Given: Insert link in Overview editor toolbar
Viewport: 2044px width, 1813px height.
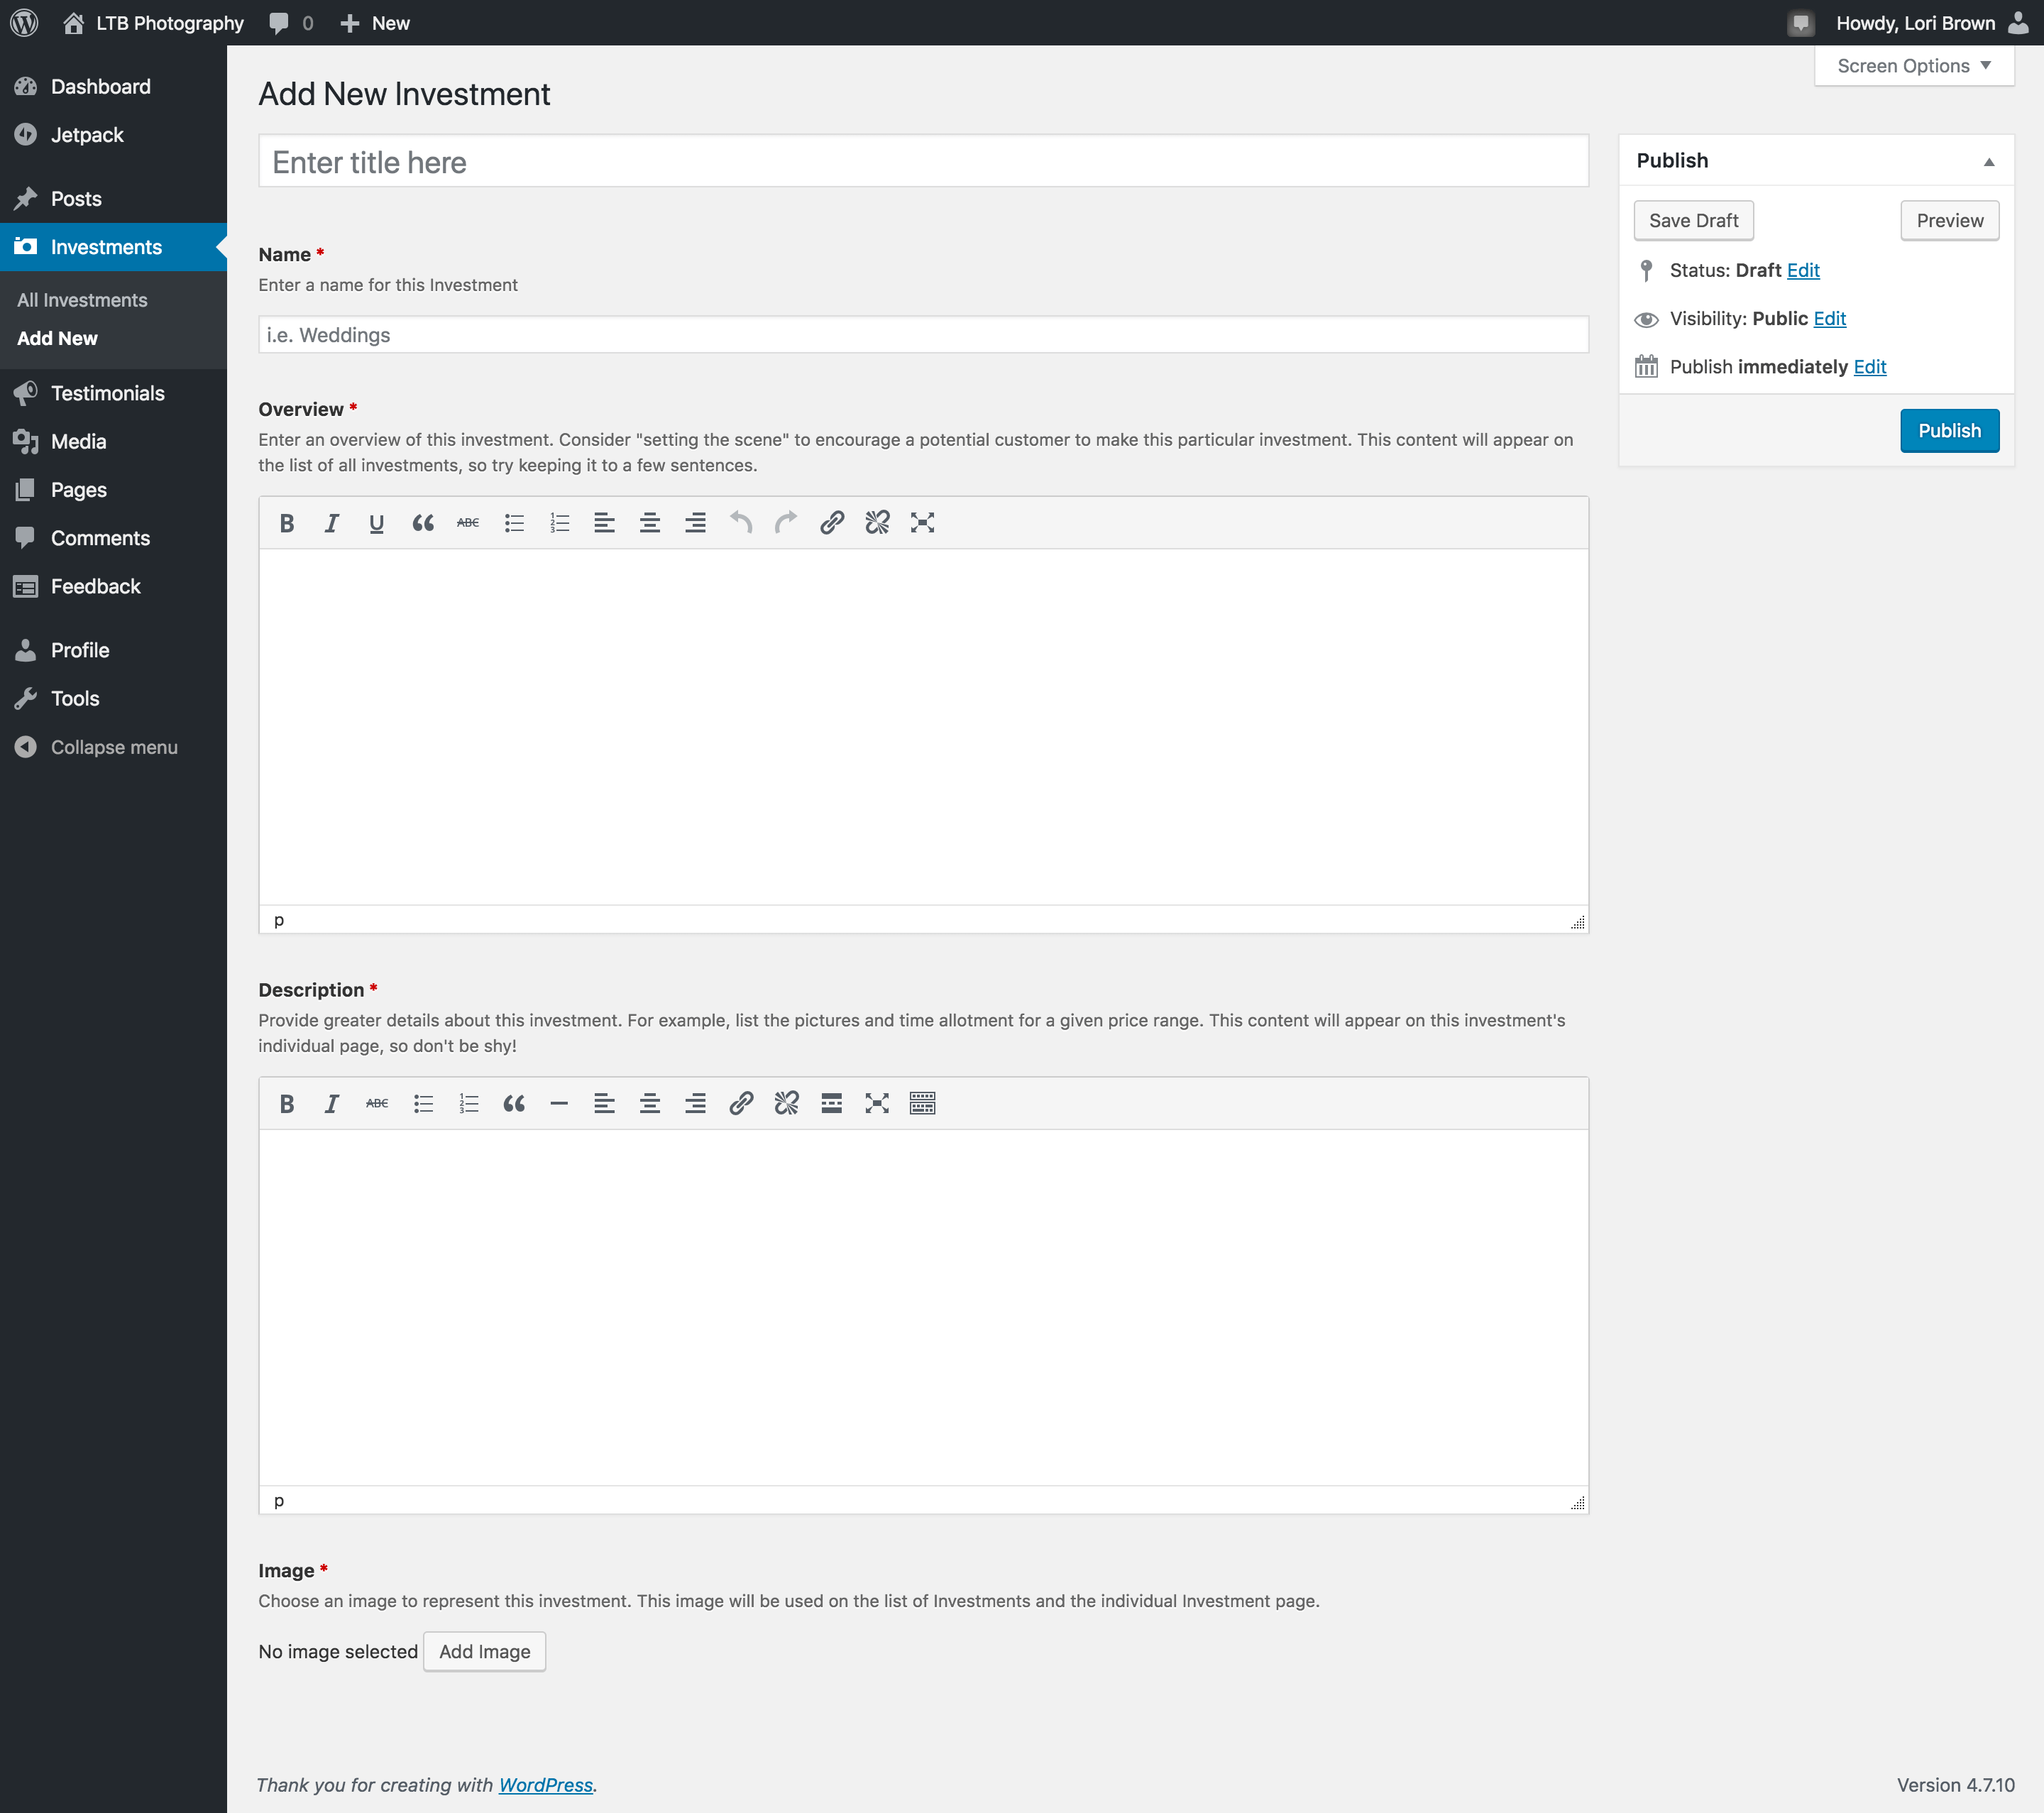Looking at the screenshot, I should click(x=831, y=523).
